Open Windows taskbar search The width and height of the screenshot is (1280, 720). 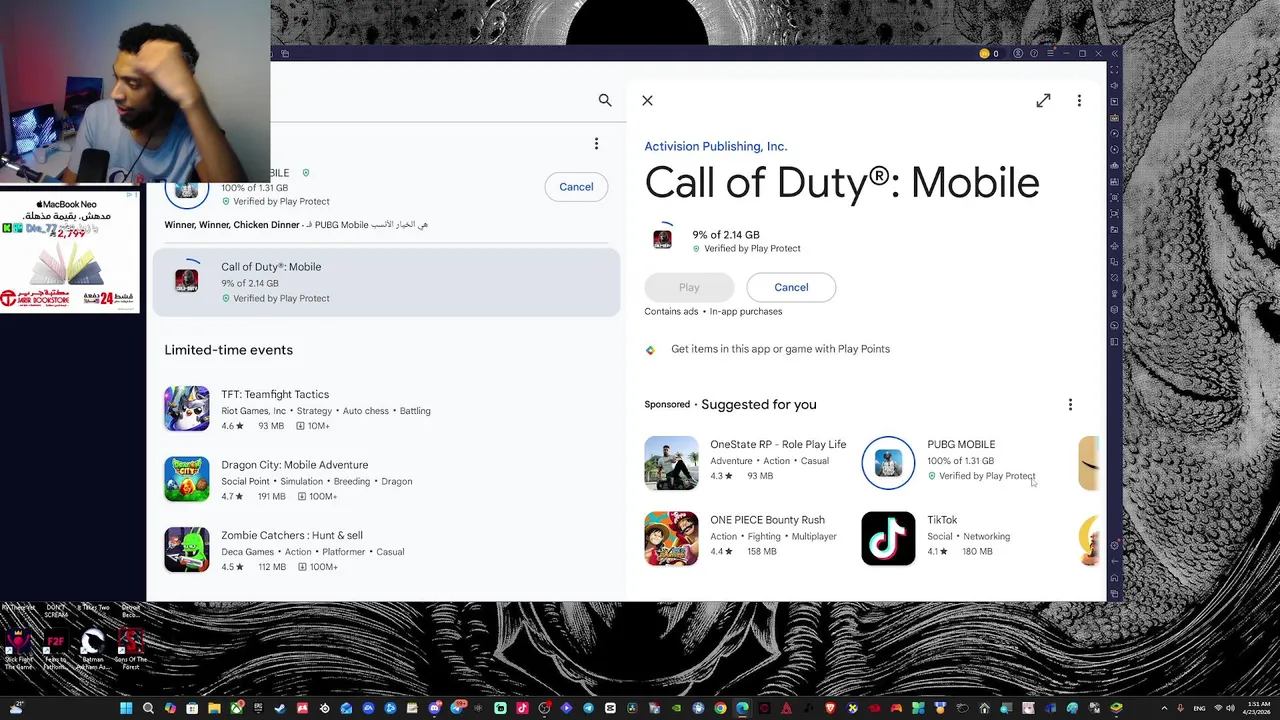tap(148, 708)
